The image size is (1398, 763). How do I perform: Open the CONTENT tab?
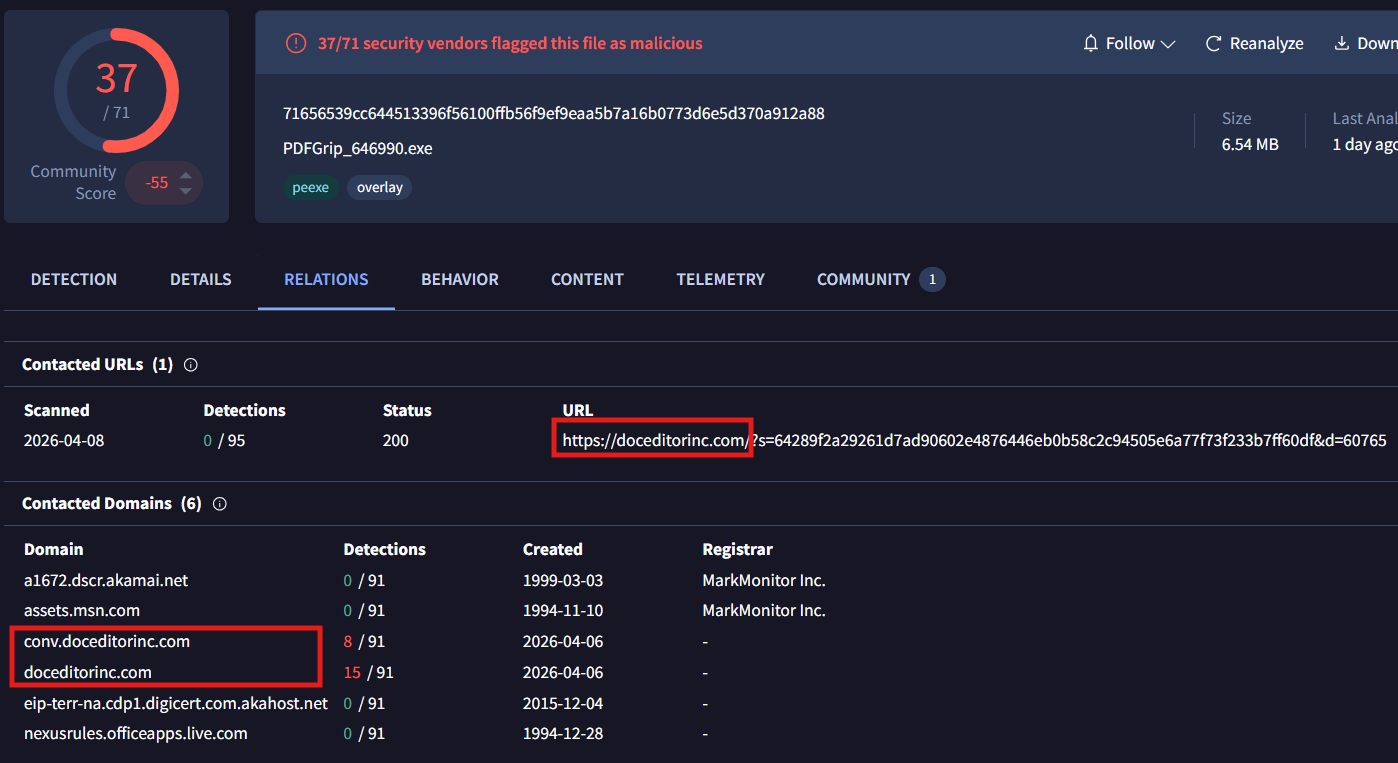click(x=587, y=280)
